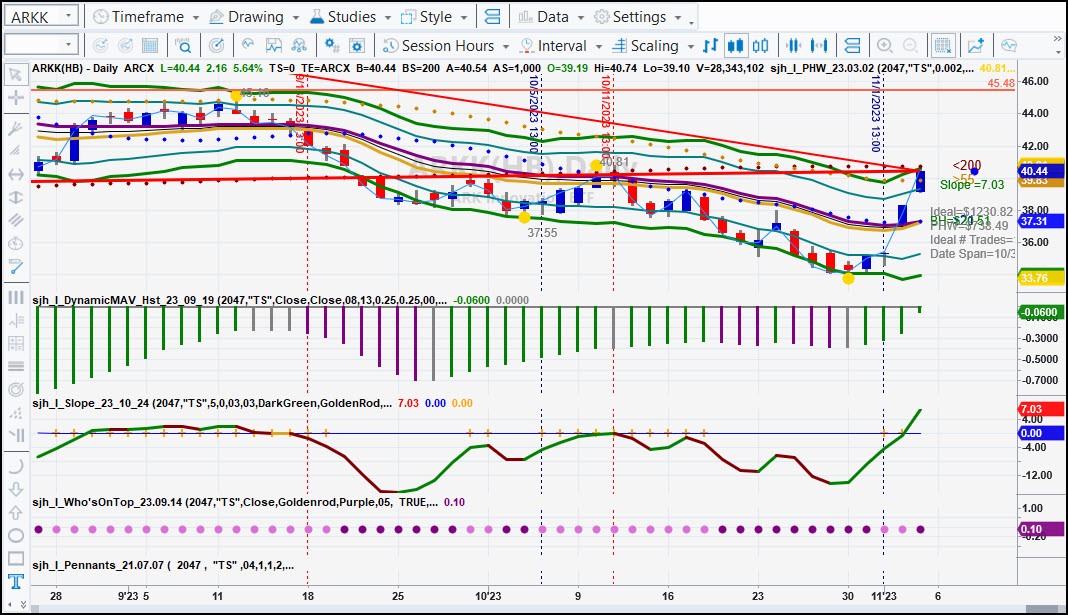Toggle the stacked panes icon after spacing tools

(852, 46)
